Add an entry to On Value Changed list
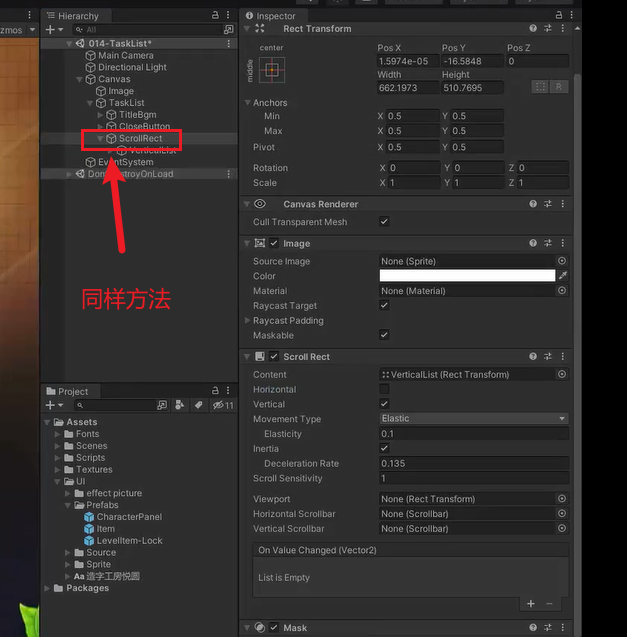 click(531, 604)
